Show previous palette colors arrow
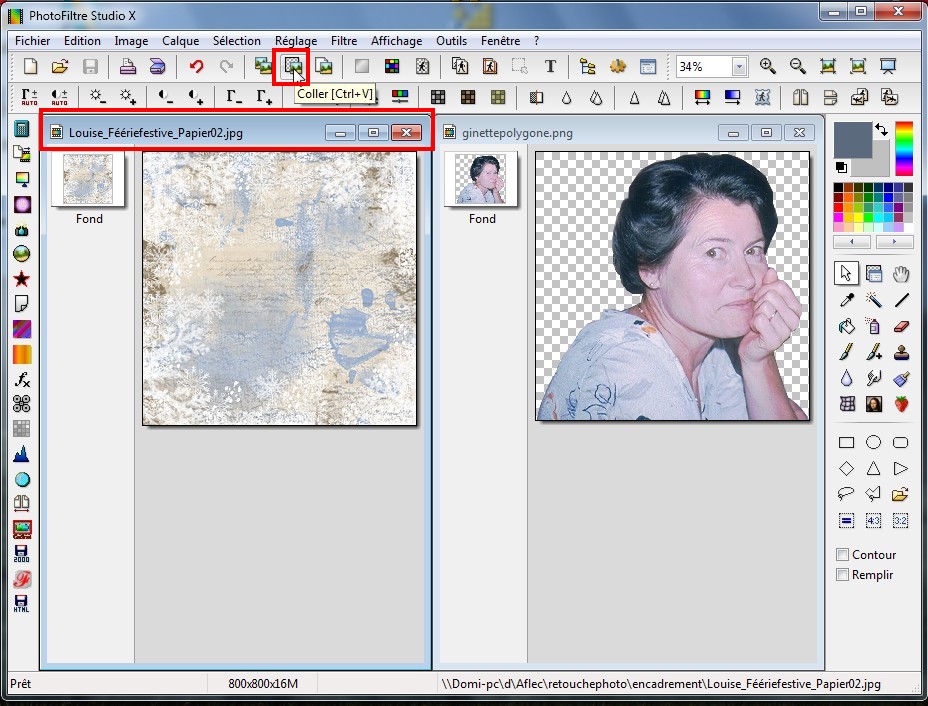The image size is (928, 706). 852,241
